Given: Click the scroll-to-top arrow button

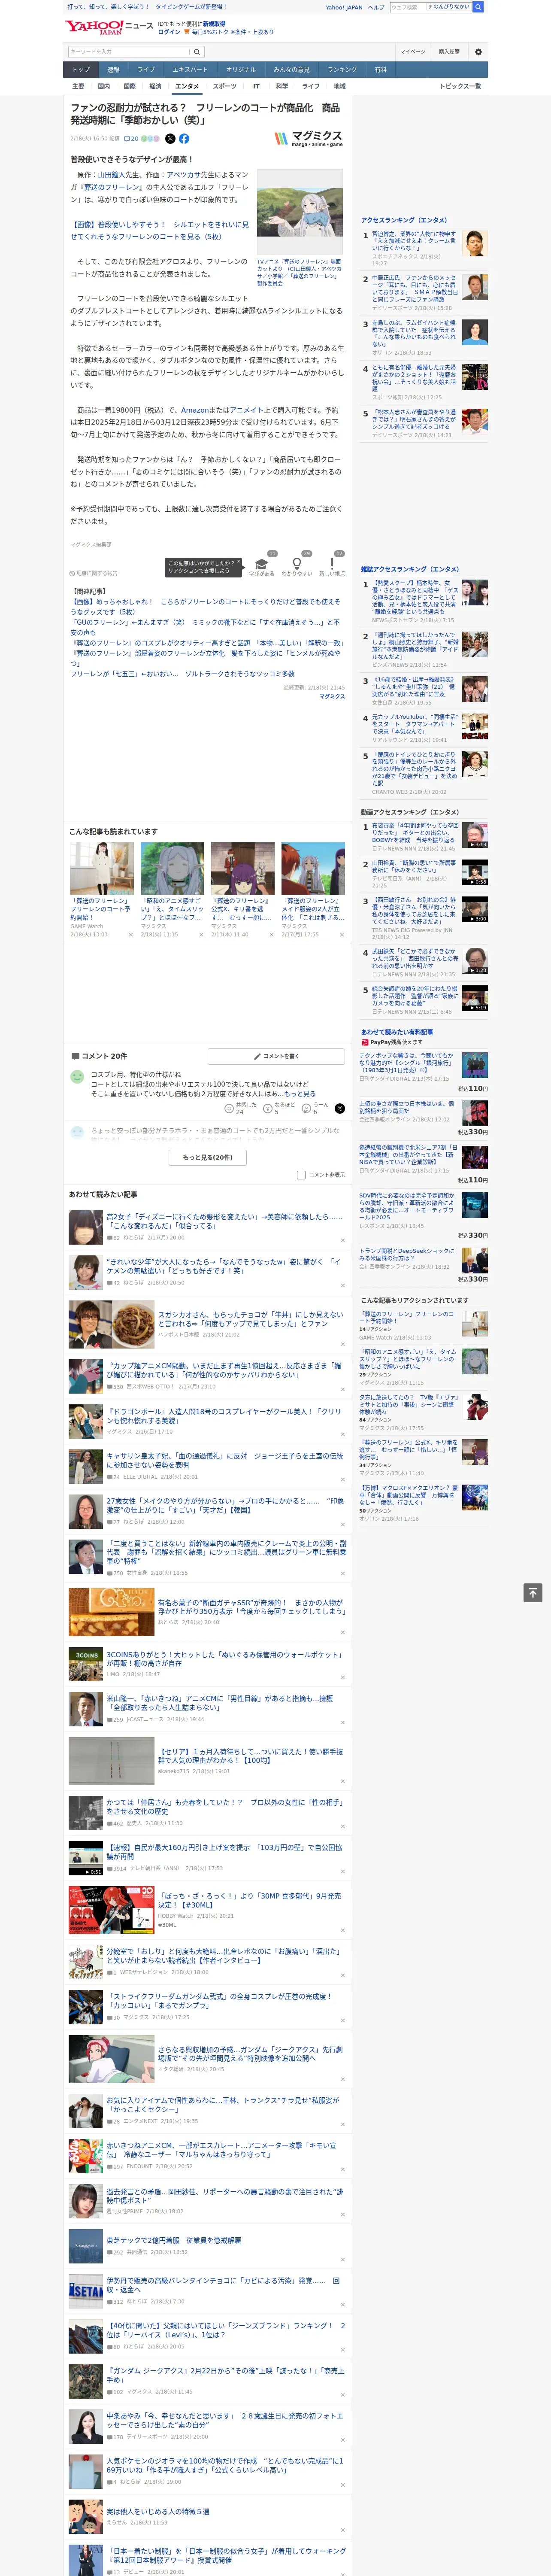Looking at the screenshot, I should (532, 1593).
